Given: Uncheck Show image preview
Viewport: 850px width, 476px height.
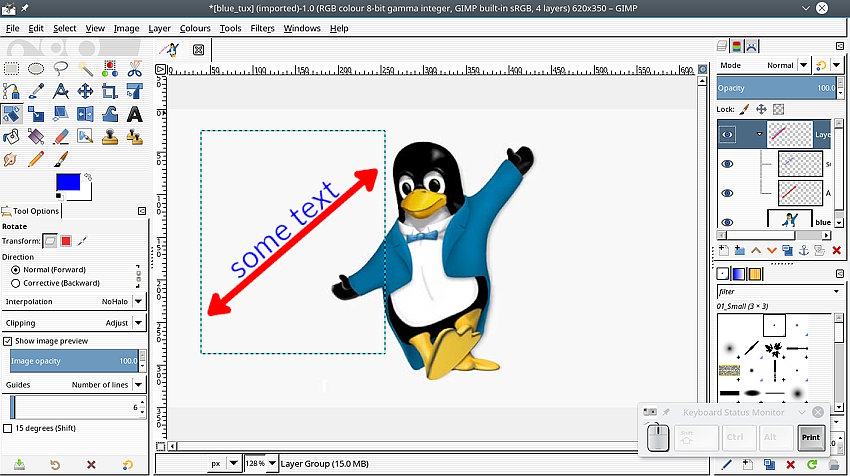Looking at the screenshot, I should pos(8,341).
